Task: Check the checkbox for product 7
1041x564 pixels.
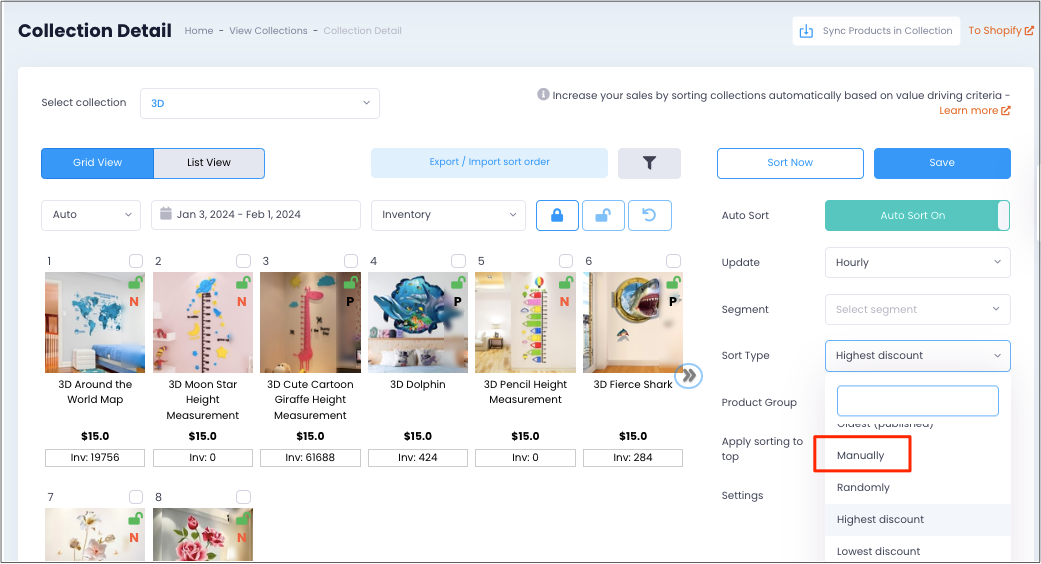Action: 136,497
